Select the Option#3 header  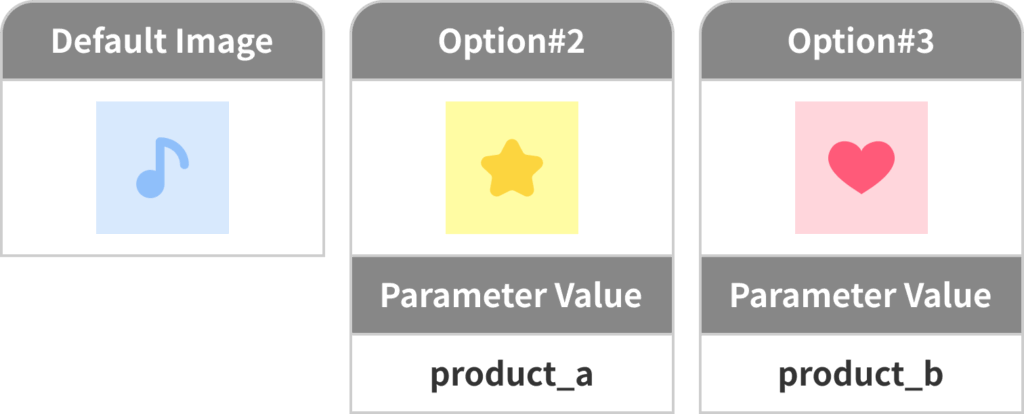(x=861, y=42)
